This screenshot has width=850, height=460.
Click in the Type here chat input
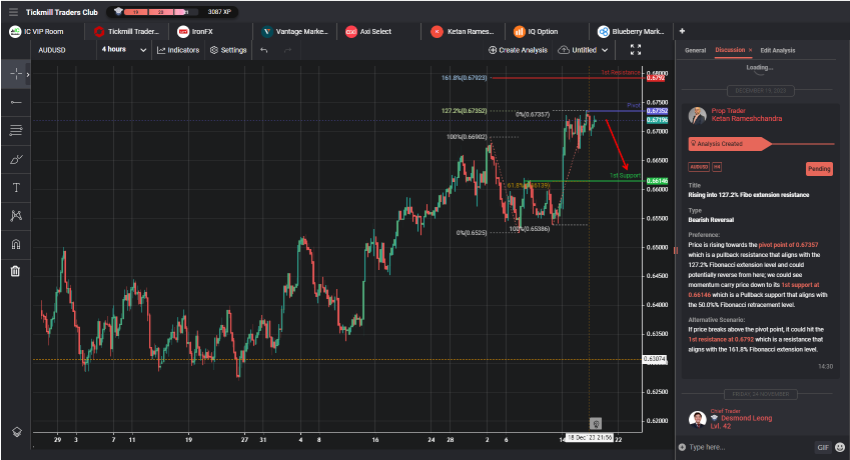coord(751,447)
